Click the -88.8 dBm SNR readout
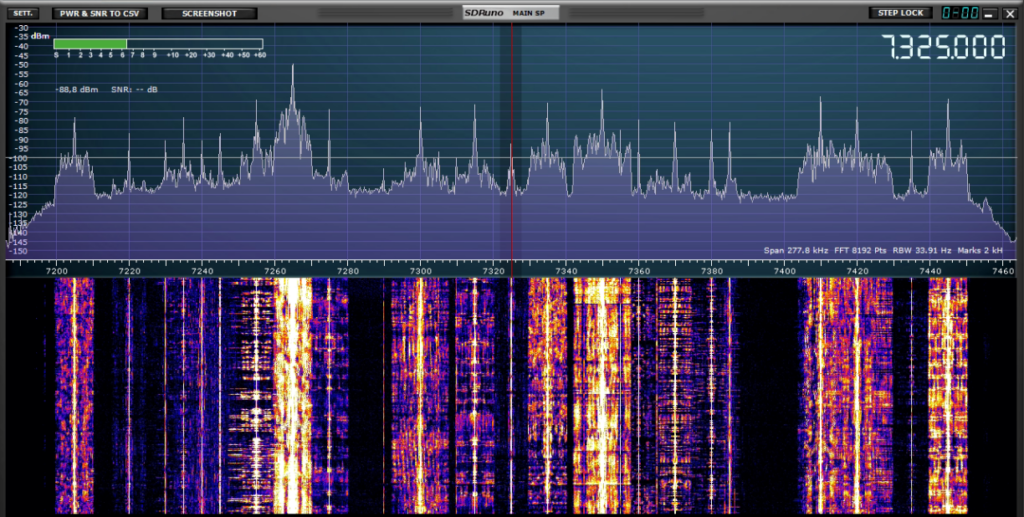This screenshot has width=1024, height=517. pos(107,89)
